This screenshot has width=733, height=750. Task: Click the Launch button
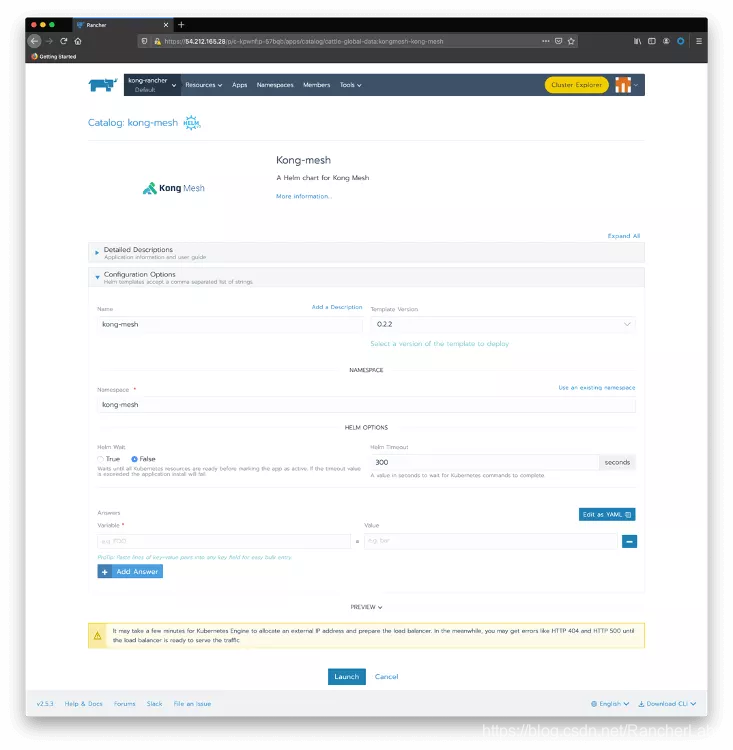click(346, 677)
